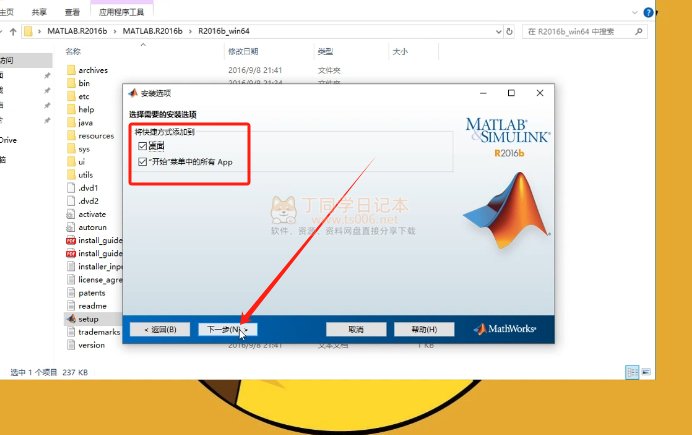Expand breadcrumb arrow before R2016b_win64
692x435 pixels.
190,31
